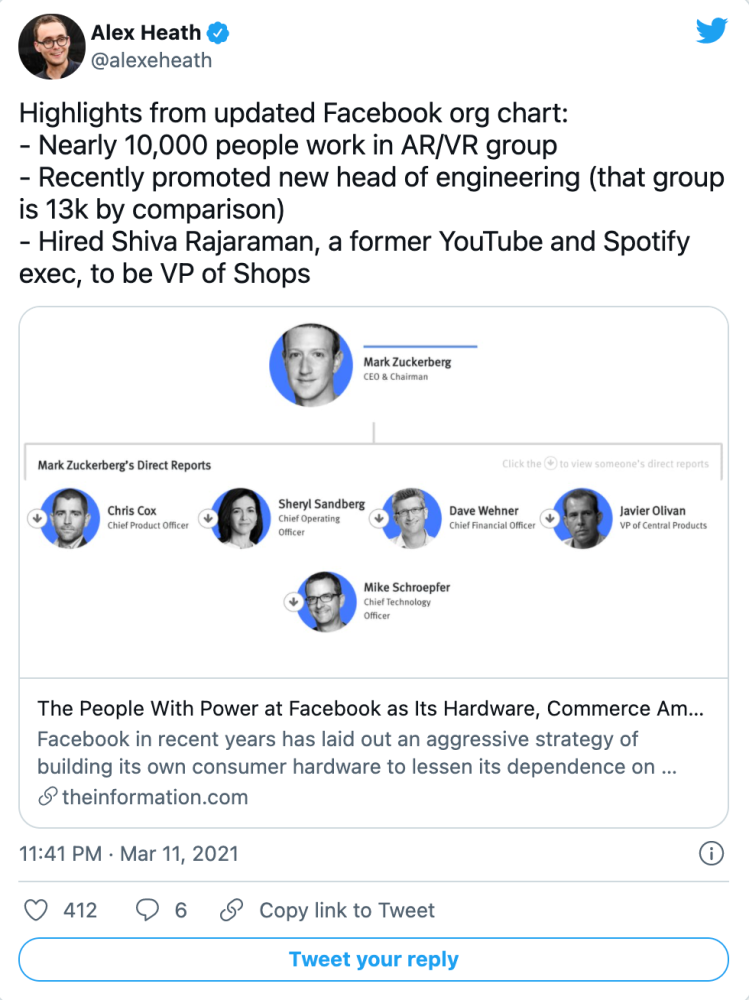749x1000 pixels.
Task: Expand Chris Cox's direct reports
Action: pos(37,518)
